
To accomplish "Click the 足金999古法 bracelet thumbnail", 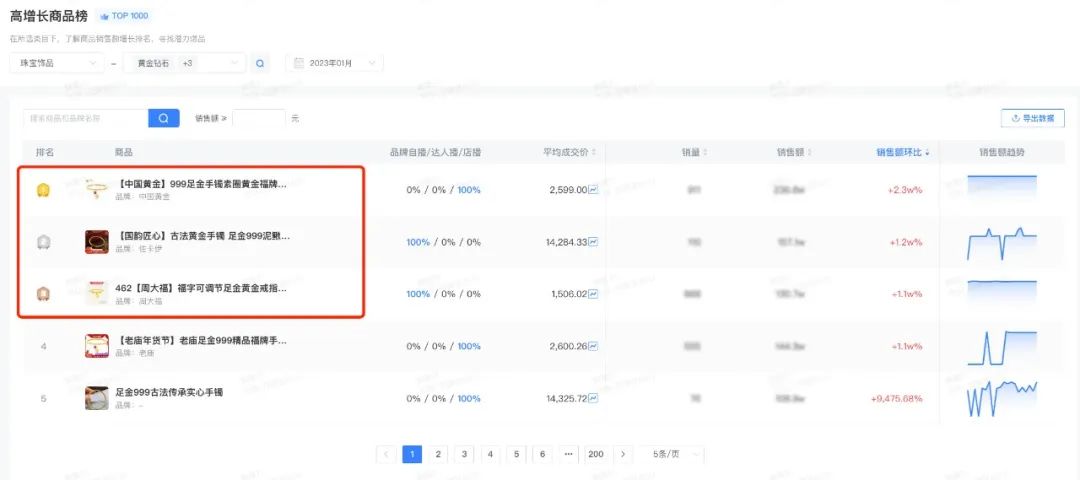I will (x=96, y=398).
